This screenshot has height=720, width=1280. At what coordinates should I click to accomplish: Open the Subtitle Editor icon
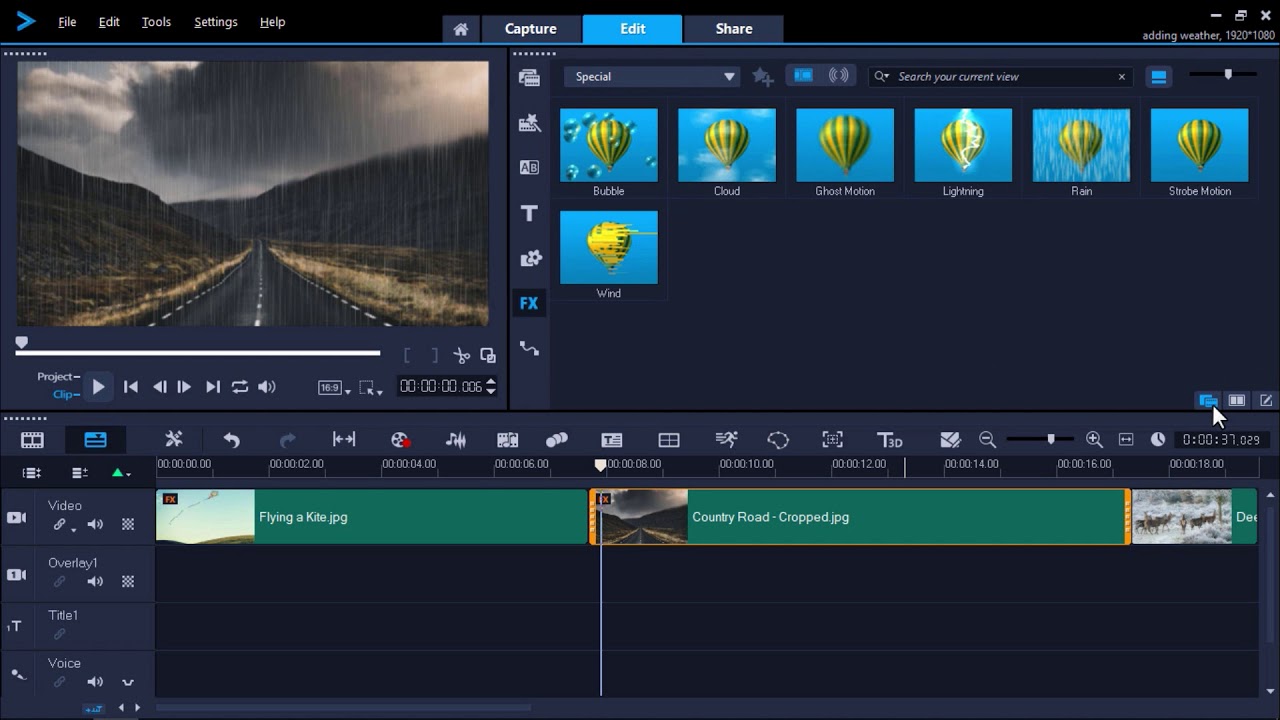pos(612,440)
